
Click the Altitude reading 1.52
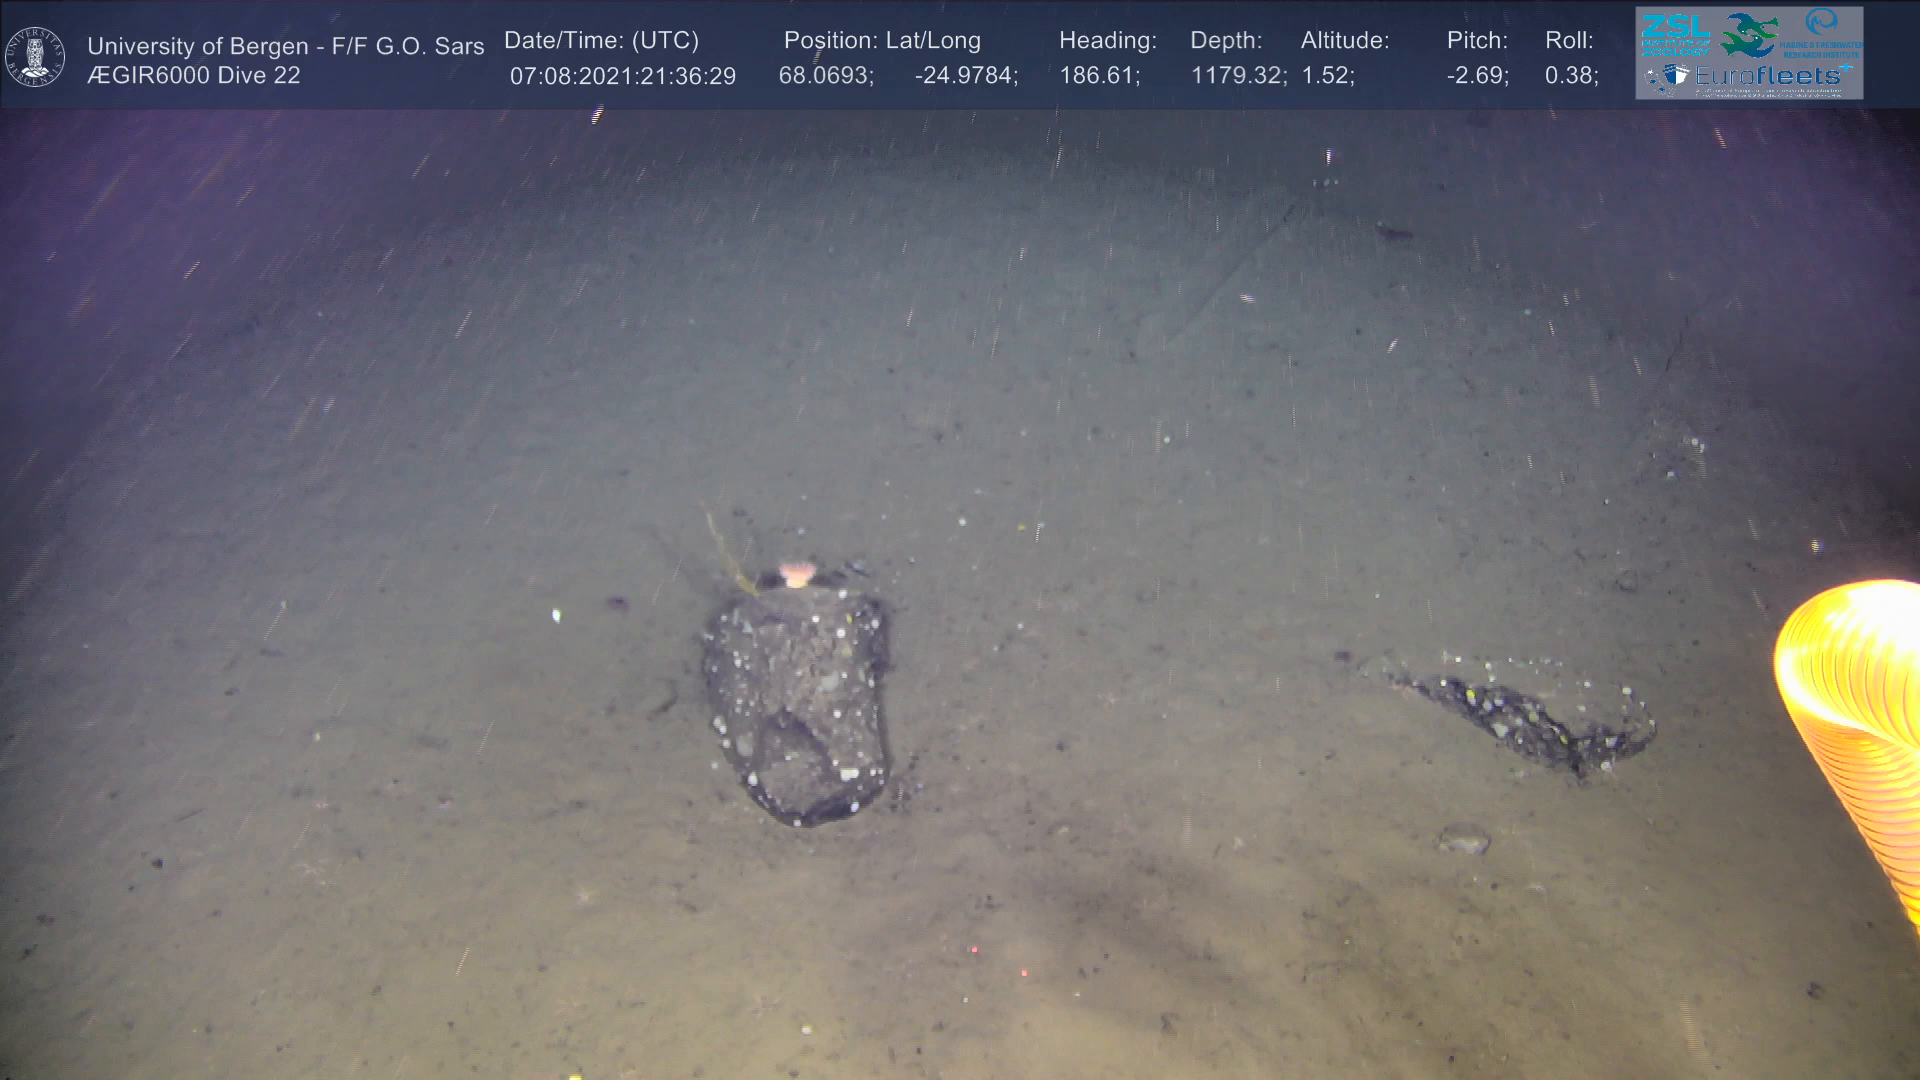click(x=1327, y=76)
